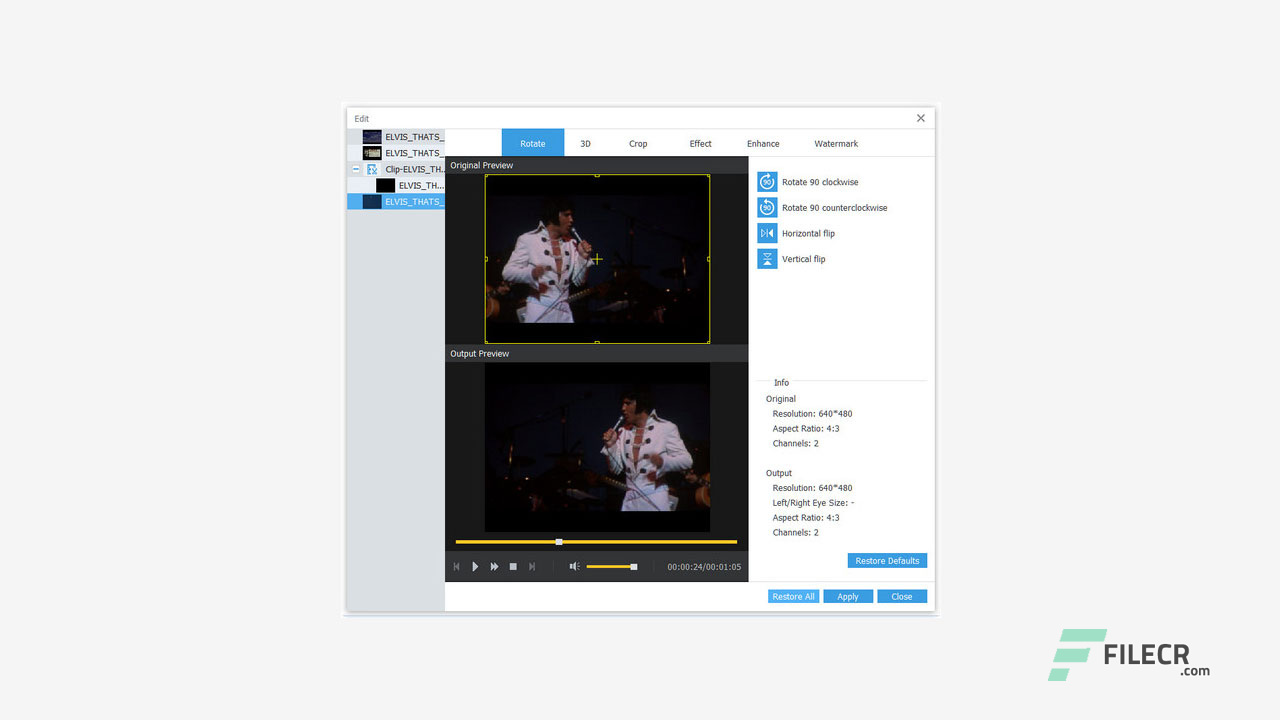
Task: Mute the preview audio with the speaker icon
Action: point(574,567)
